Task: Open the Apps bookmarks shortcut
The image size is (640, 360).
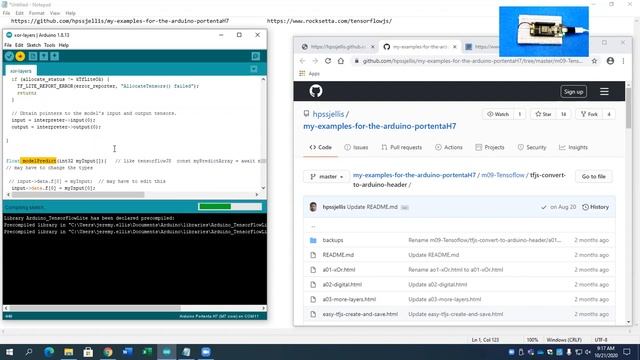Action: [309, 73]
